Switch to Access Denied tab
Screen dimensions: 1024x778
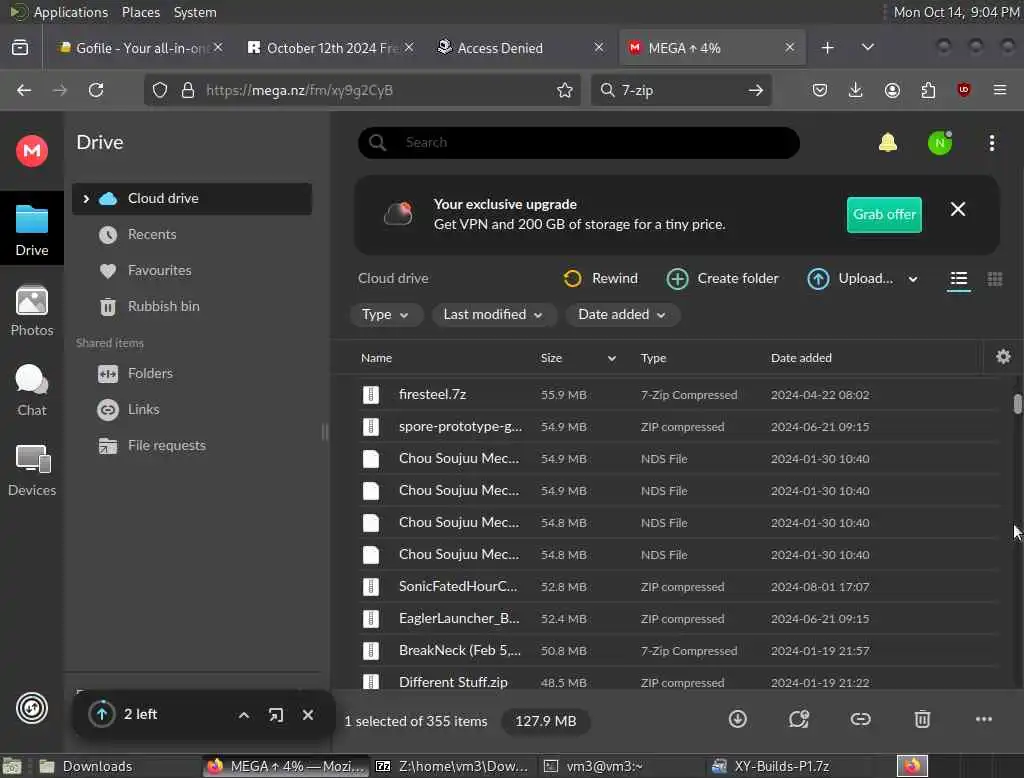click(520, 48)
